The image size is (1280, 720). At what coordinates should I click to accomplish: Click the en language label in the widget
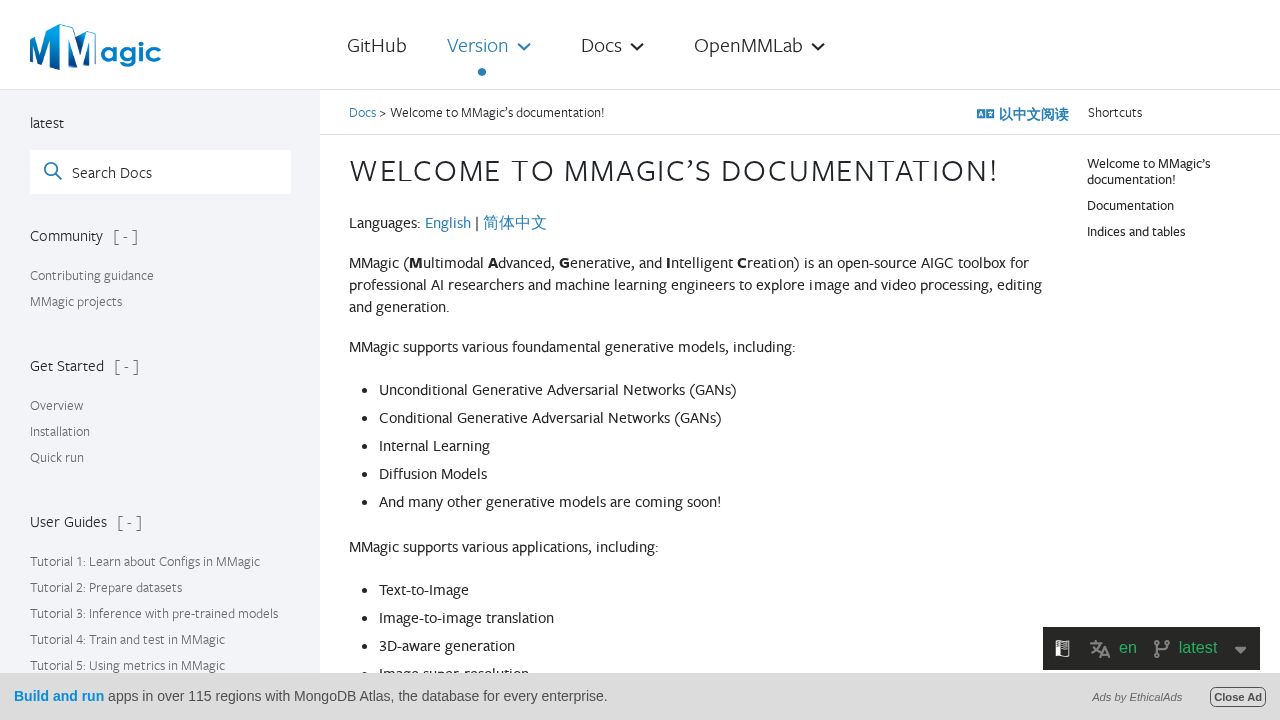(x=1127, y=648)
